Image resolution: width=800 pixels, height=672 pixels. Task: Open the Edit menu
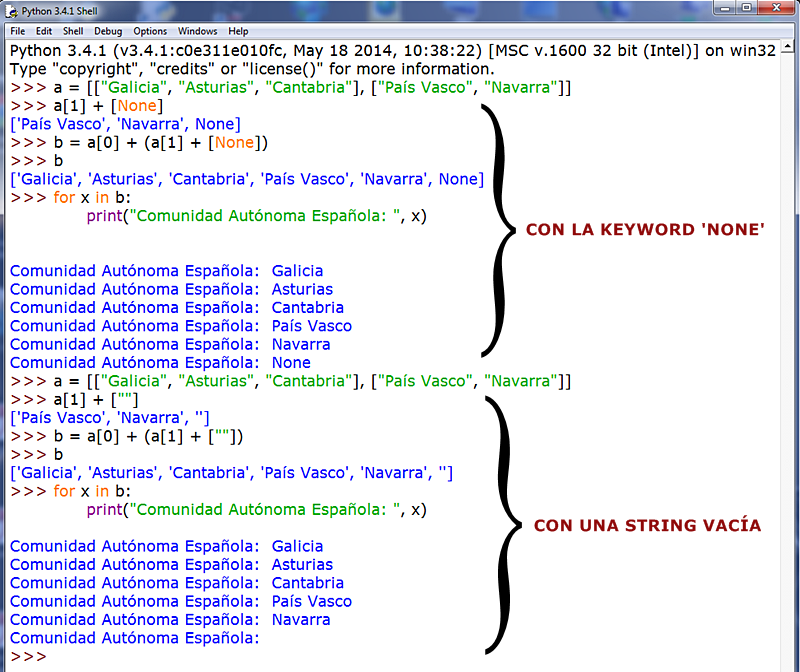tap(44, 31)
